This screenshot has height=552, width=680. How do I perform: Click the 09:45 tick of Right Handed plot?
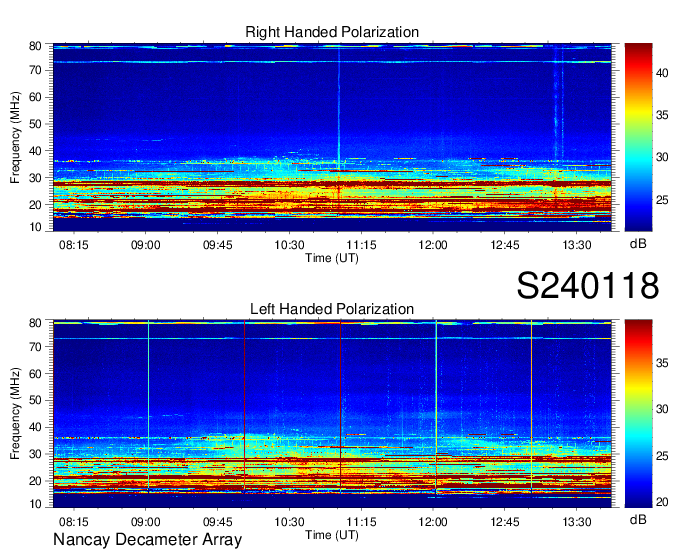218,245
